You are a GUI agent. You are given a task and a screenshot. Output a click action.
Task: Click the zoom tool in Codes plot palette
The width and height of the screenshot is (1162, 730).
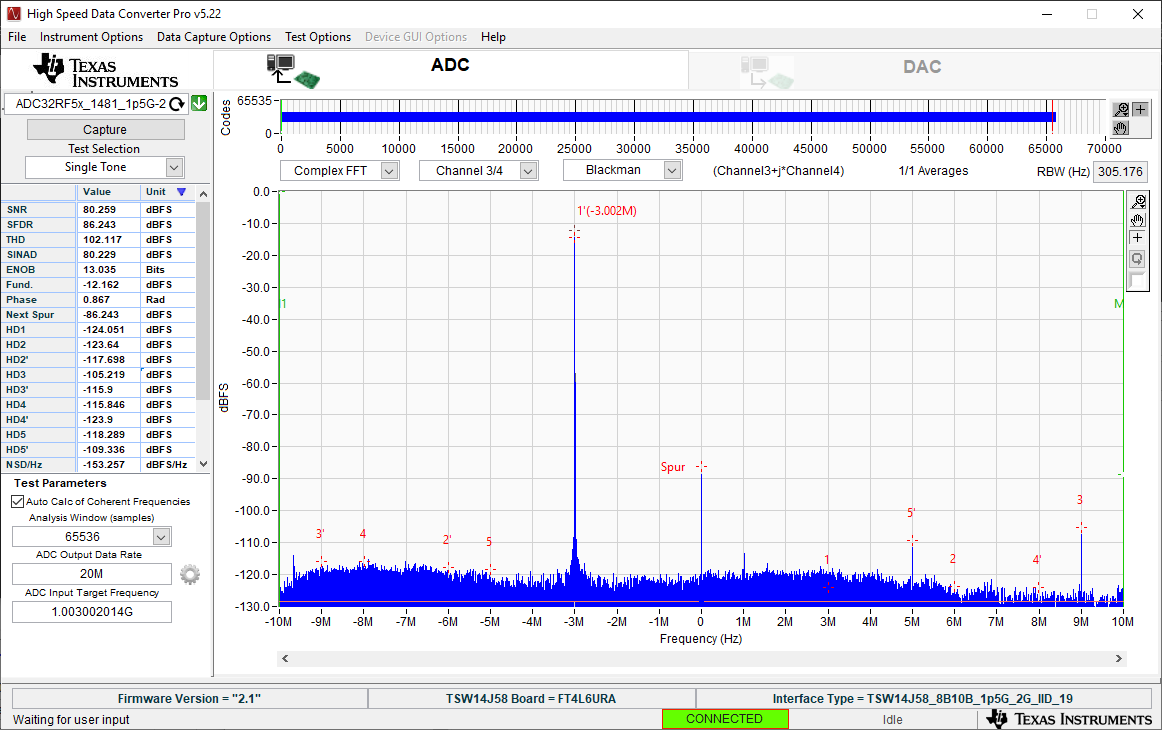click(x=1122, y=109)
